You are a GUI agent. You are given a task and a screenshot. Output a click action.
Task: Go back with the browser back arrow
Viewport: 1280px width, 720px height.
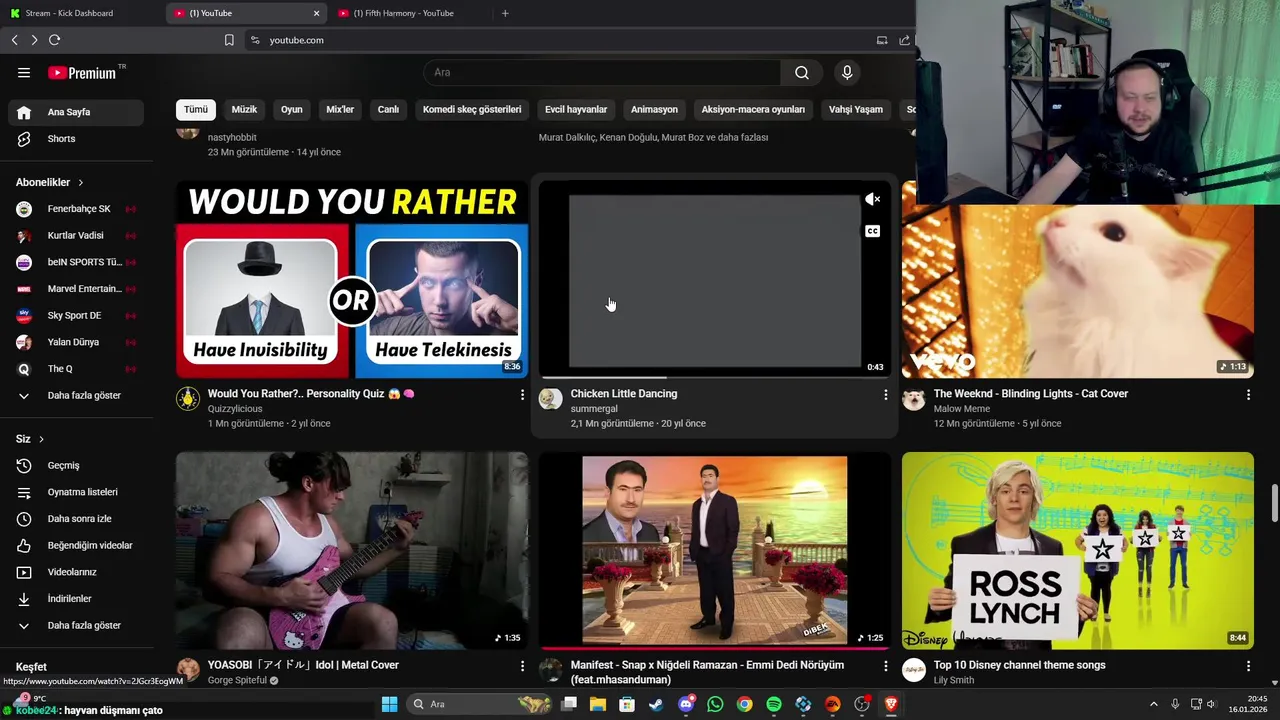pyautogui.click(x=15, y=40)
